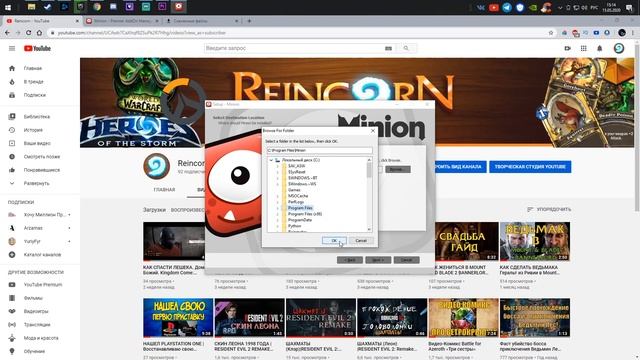The image size is (640, 360).
Task: Expand the Program Files folder node
Action: tap(278, 208)
